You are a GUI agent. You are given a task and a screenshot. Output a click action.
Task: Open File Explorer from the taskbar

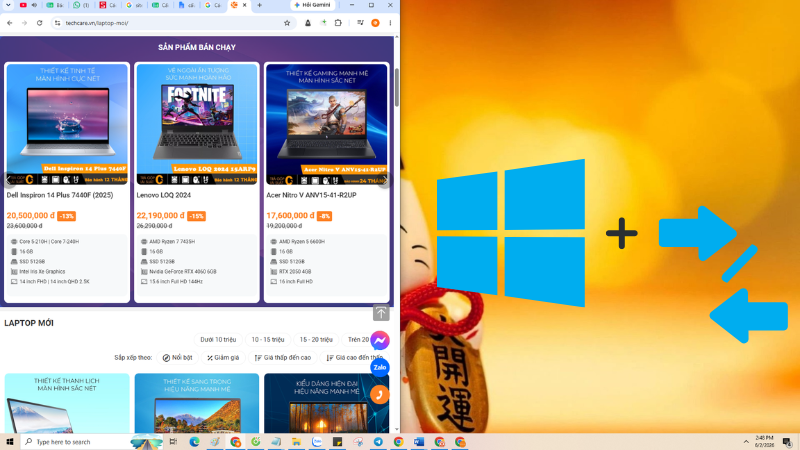296,442
